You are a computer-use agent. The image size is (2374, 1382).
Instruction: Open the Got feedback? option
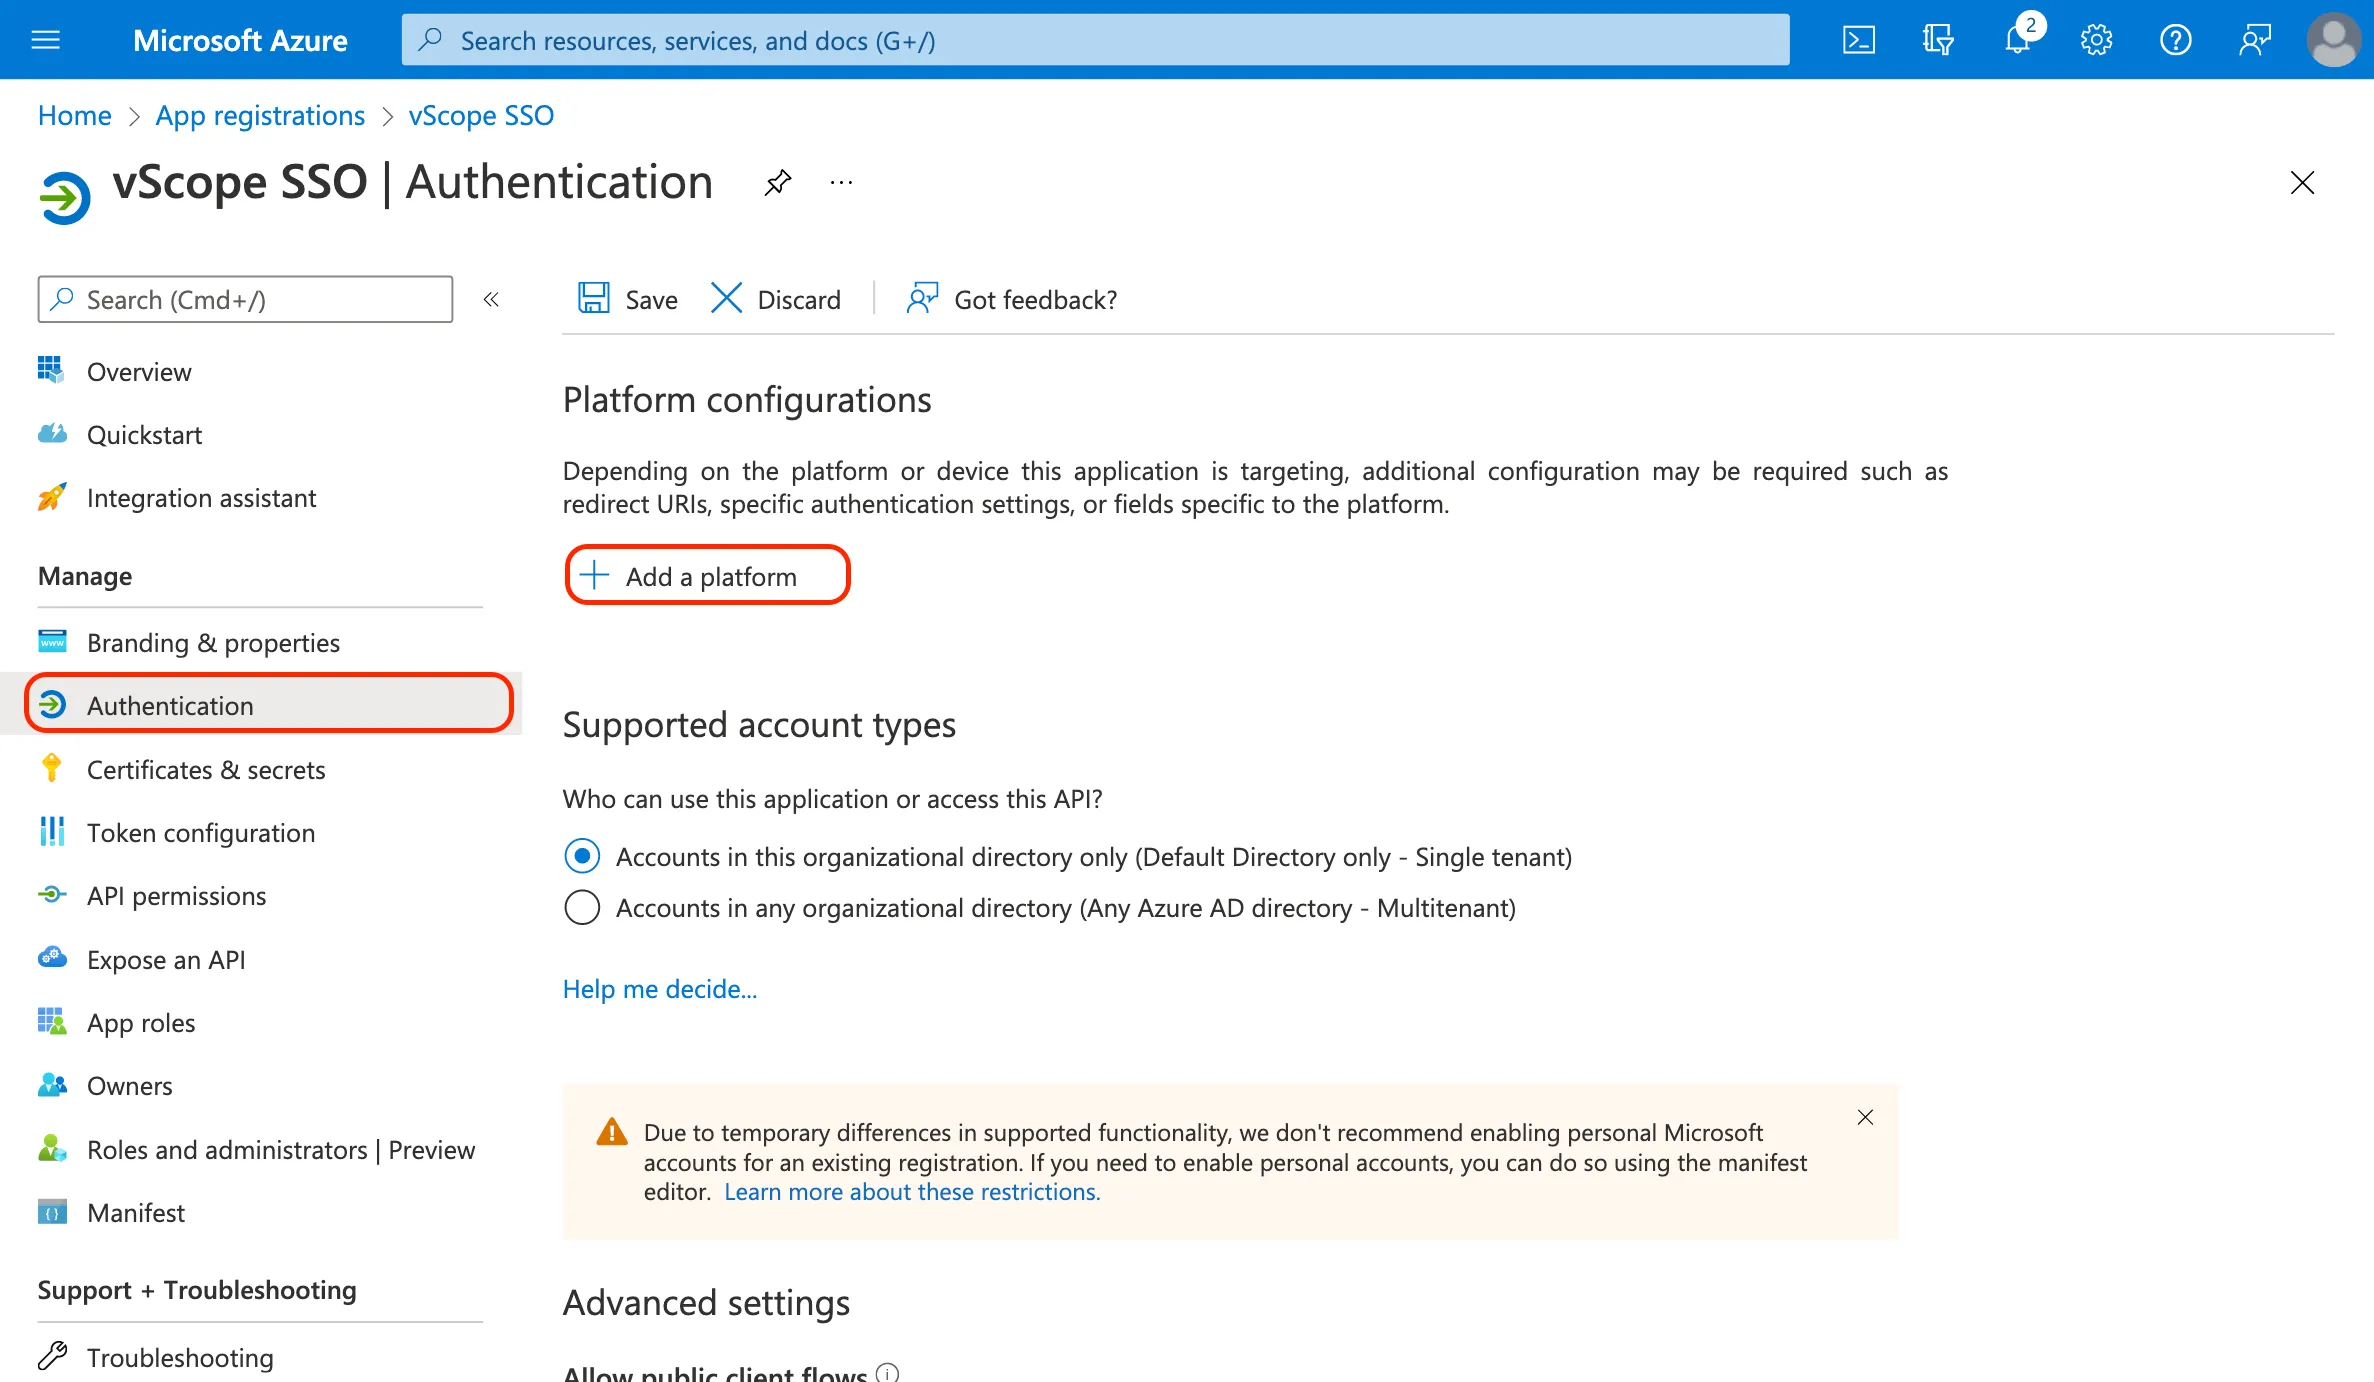(x=1011, y=299)
